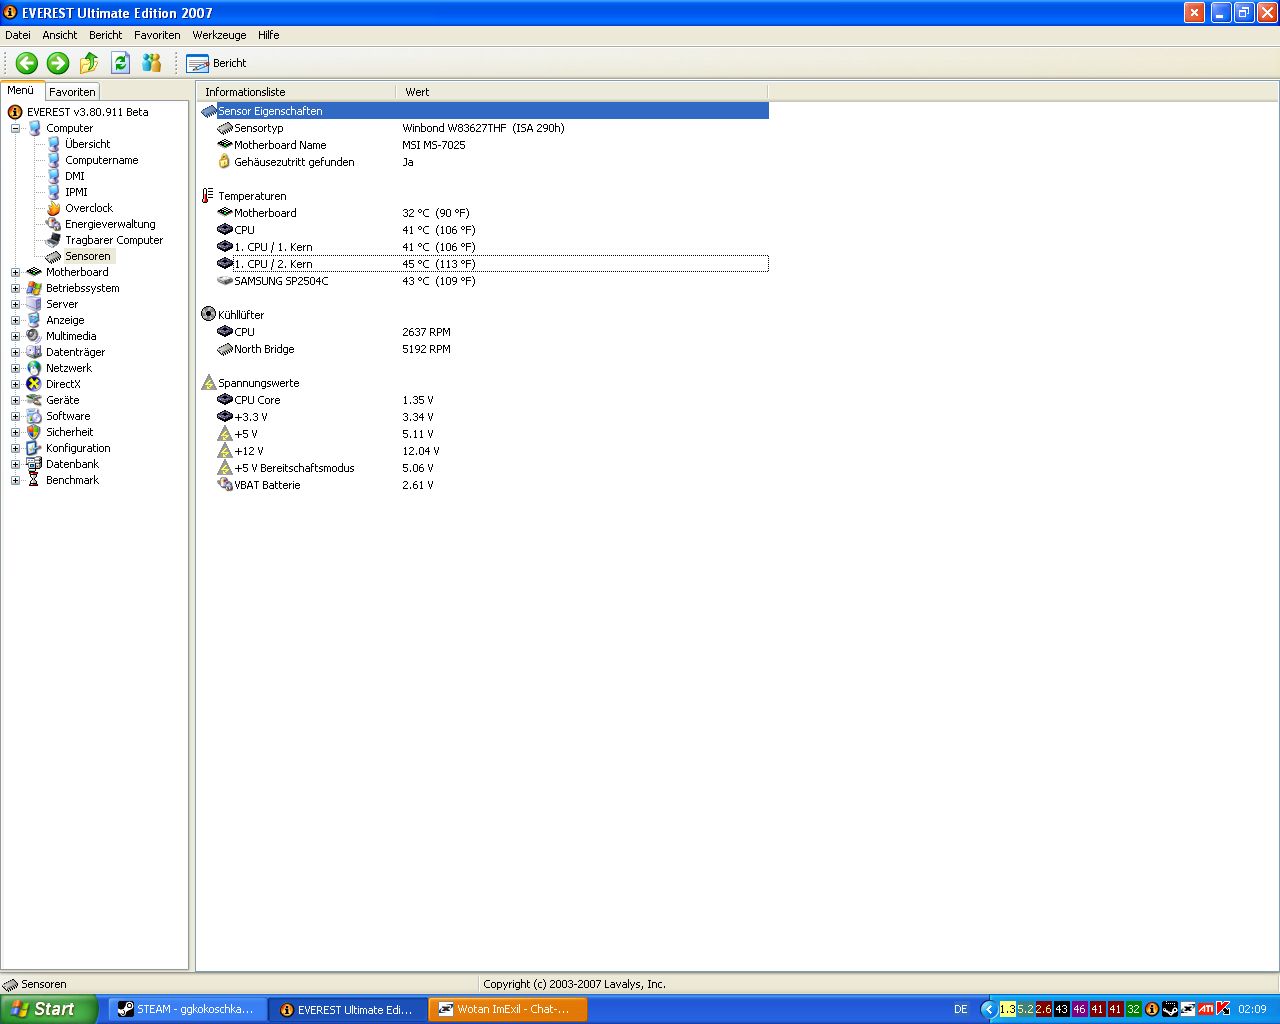Expand the Netzwerk tree node
1280x1024 pixels.
tap(15, 368)
